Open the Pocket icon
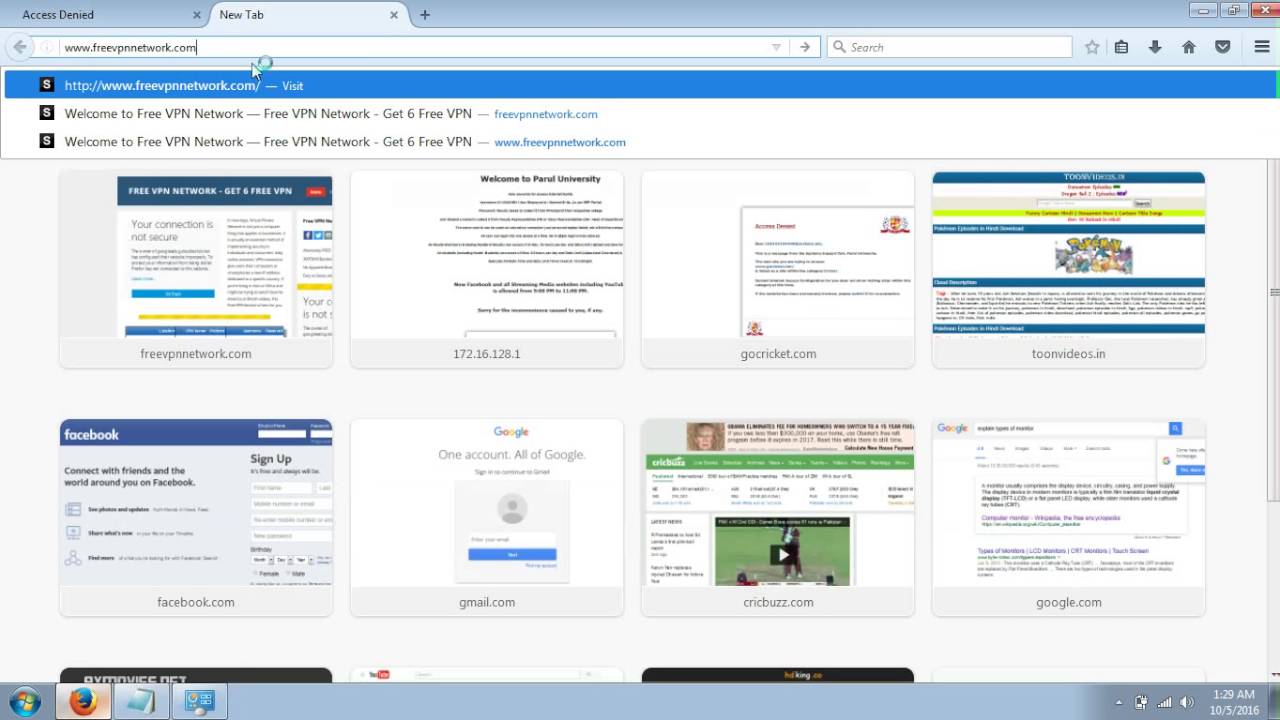This screenshot has width=1280, height=720. click(x=1223, y=47)
